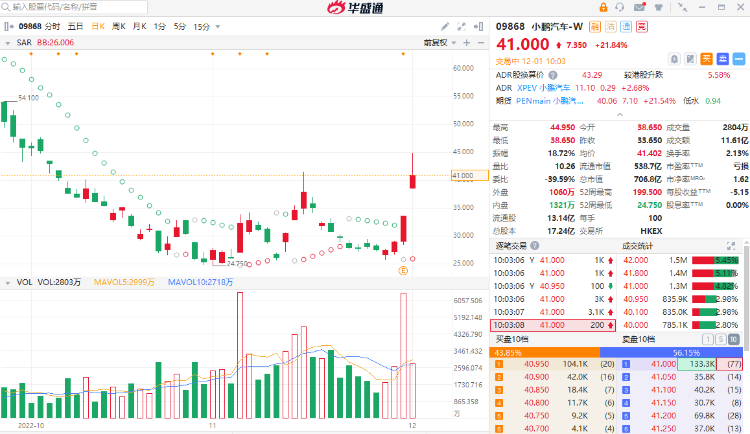Image resolution: width=750 pixels, height=434 pixels.
Task: Switch to 分时 intraday chart tab
Action: tap(52, 27)
